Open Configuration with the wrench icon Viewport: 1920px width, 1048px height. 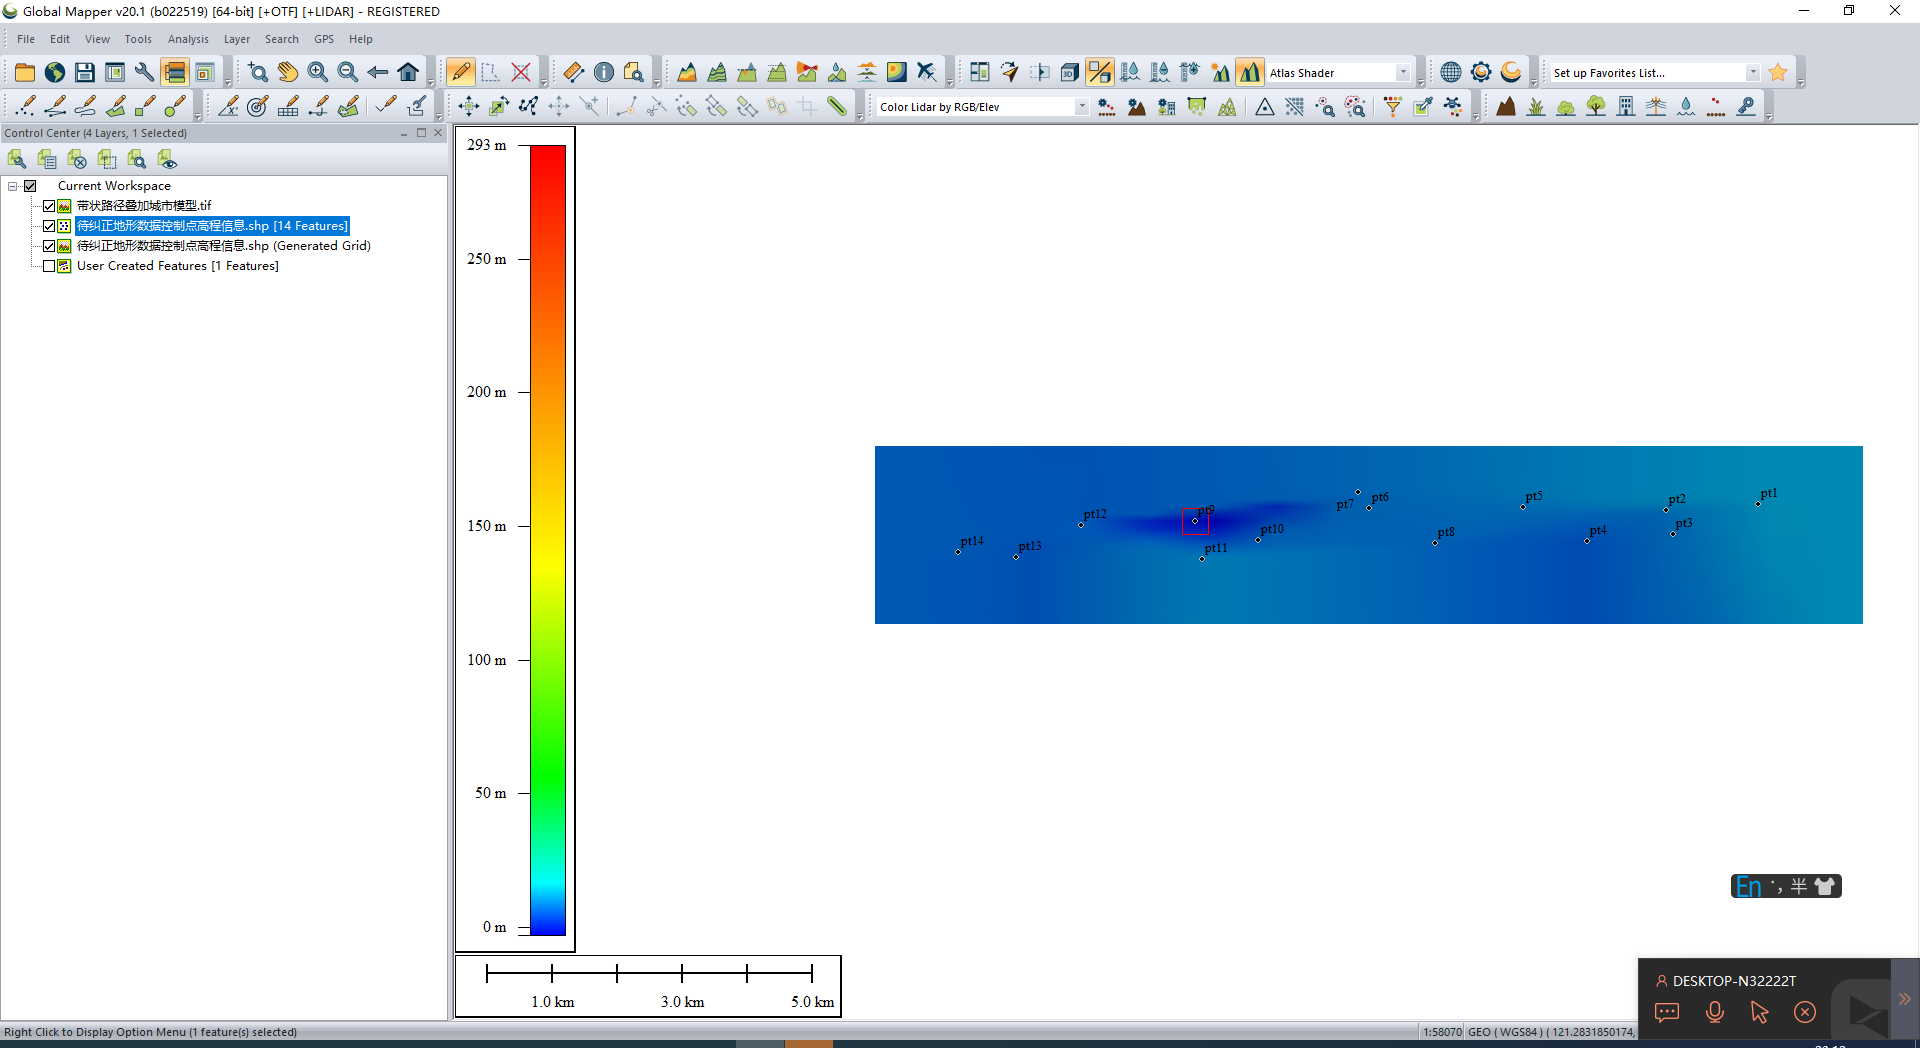point(145,72)
